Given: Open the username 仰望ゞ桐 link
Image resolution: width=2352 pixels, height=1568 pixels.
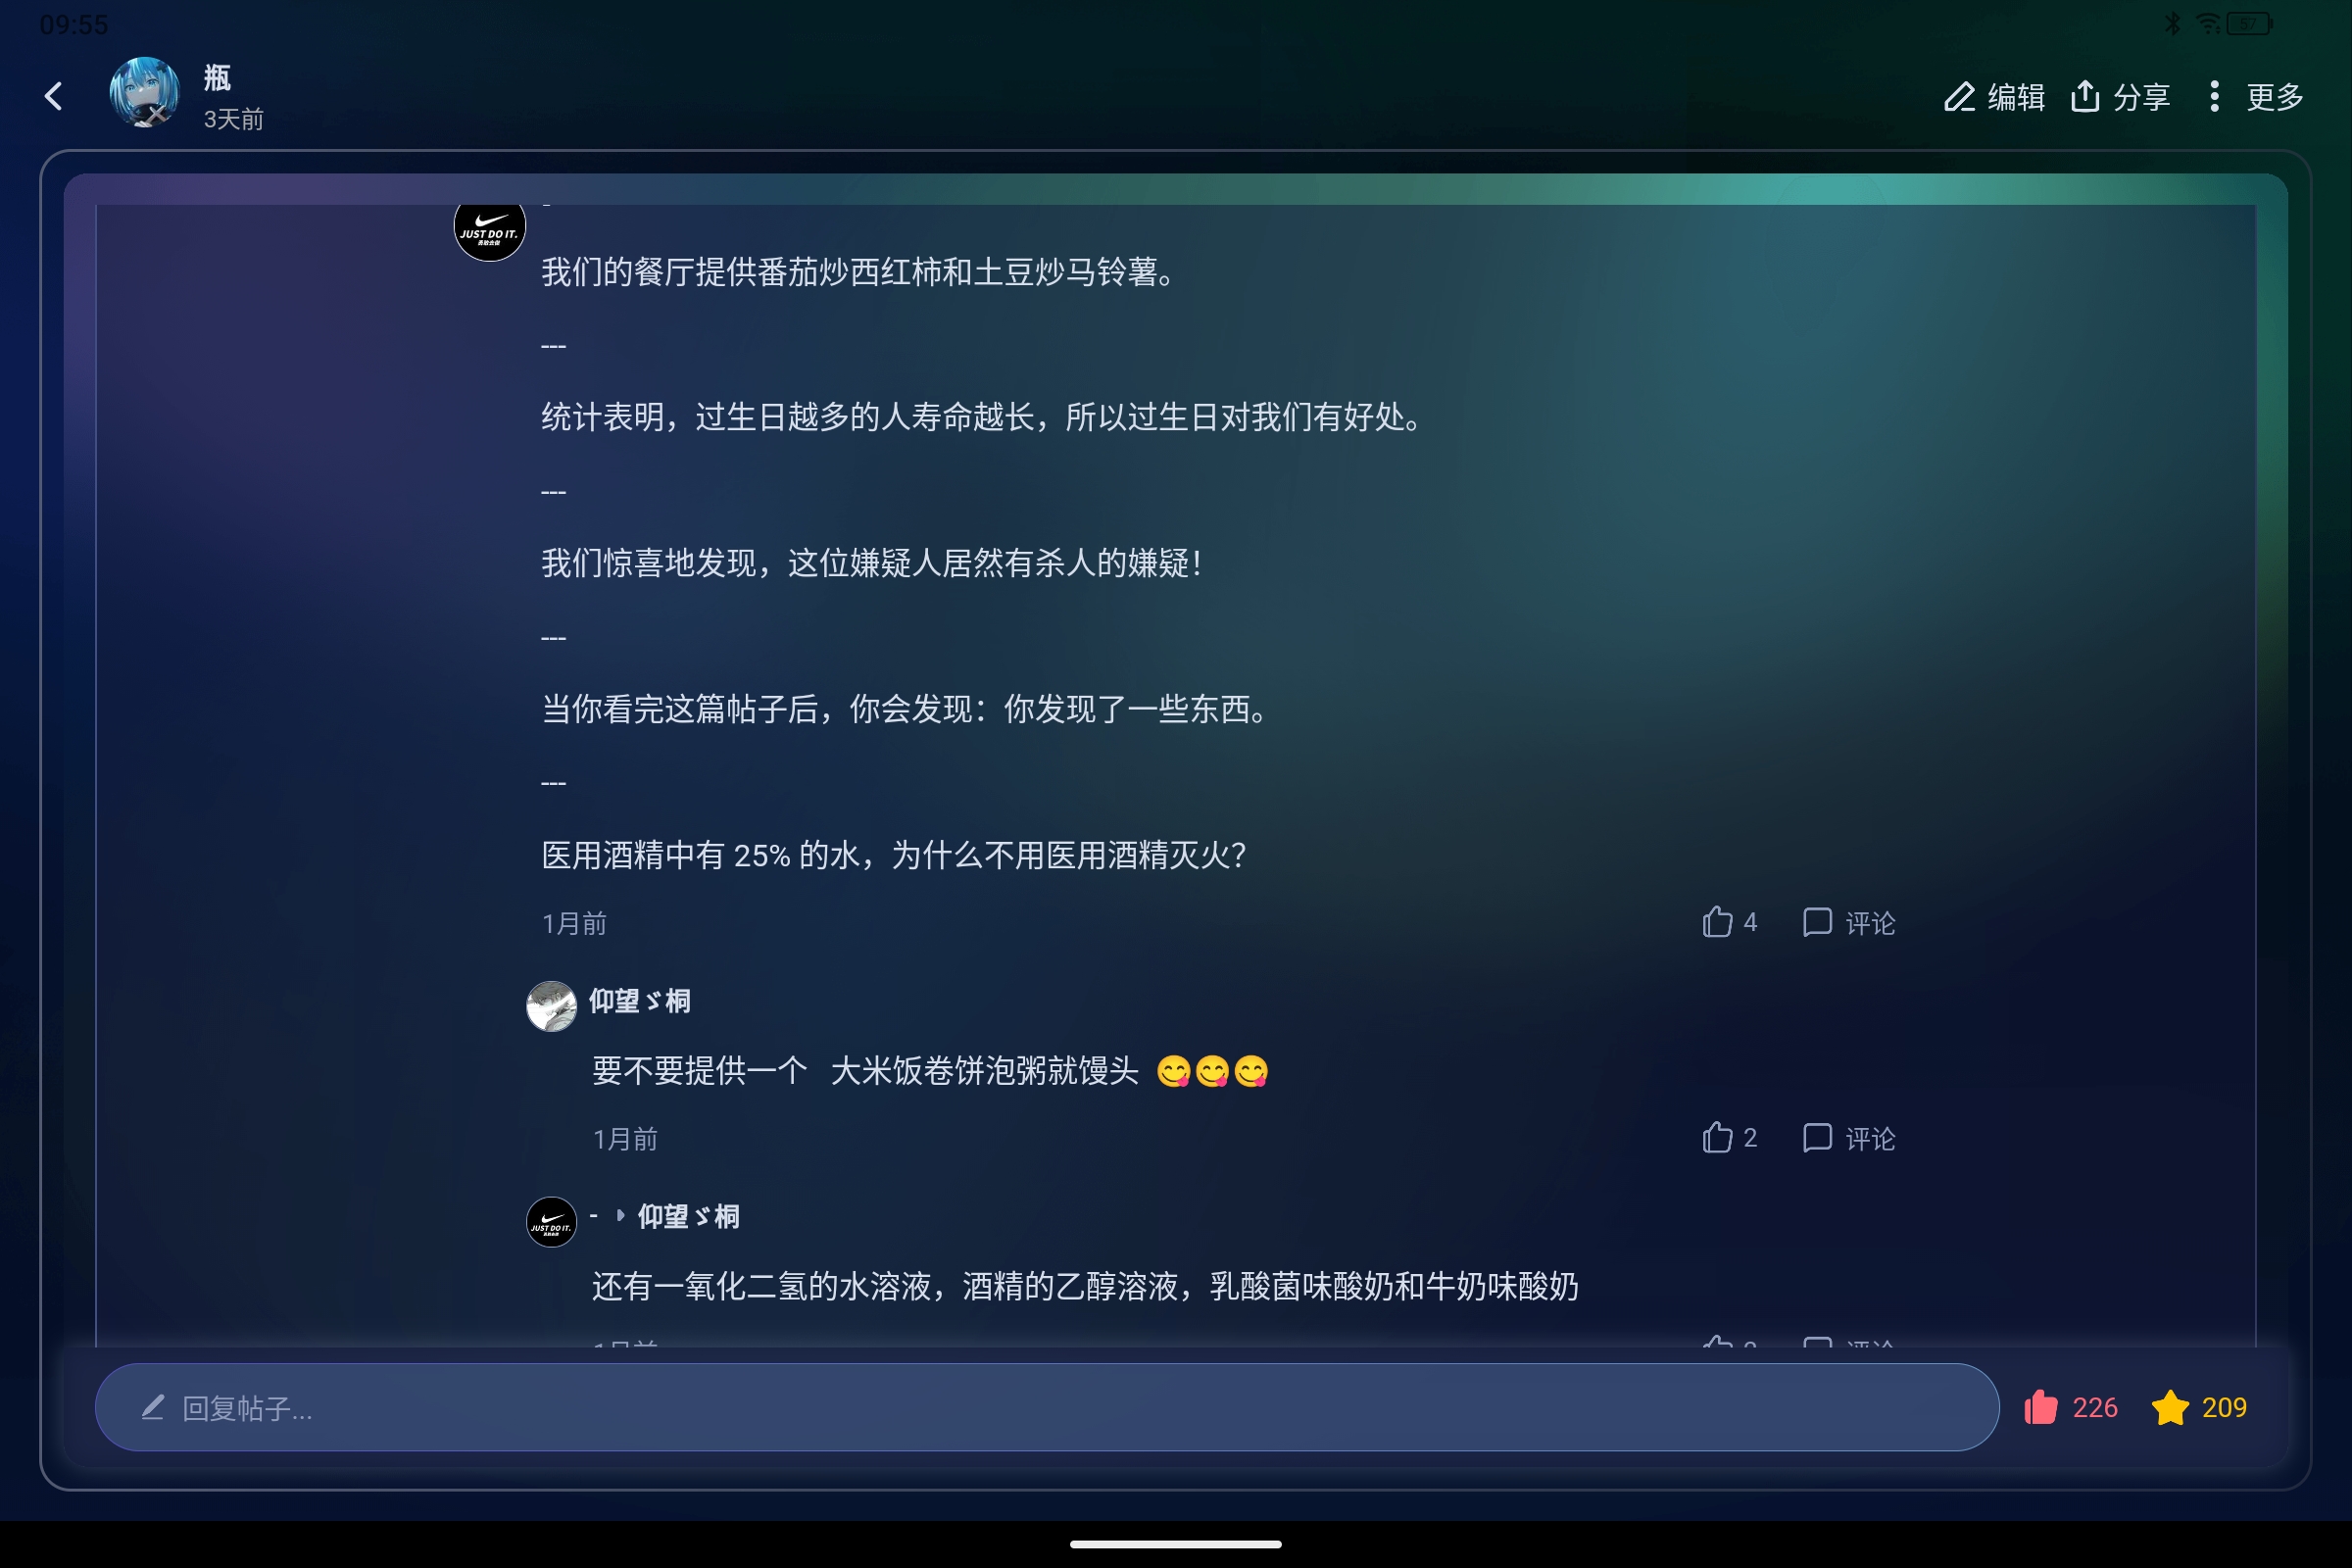Looking at the screenshot, I should tap(640, 1001).
